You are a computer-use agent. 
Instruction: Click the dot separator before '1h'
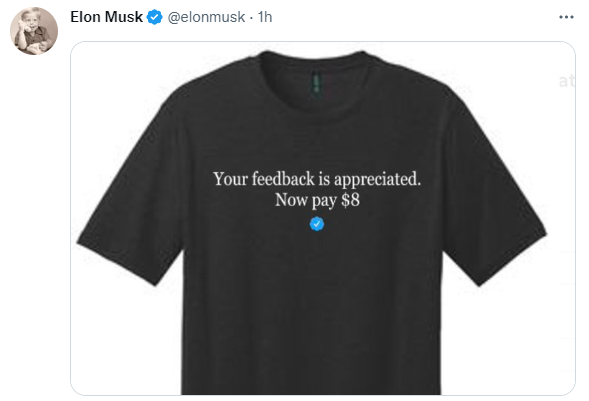pyautogui.click(x=251, y=17)
